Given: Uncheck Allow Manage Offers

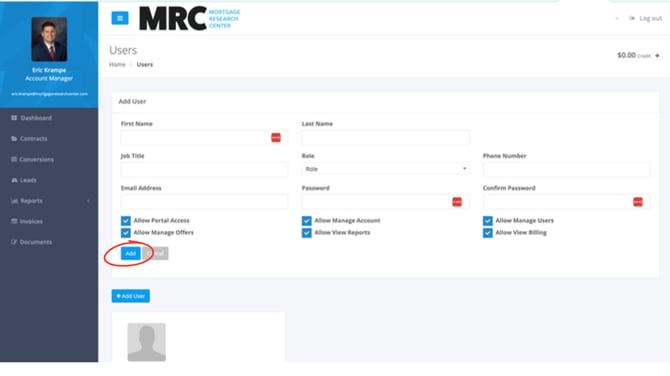Looking at the screenshot, I should point(126,232).
